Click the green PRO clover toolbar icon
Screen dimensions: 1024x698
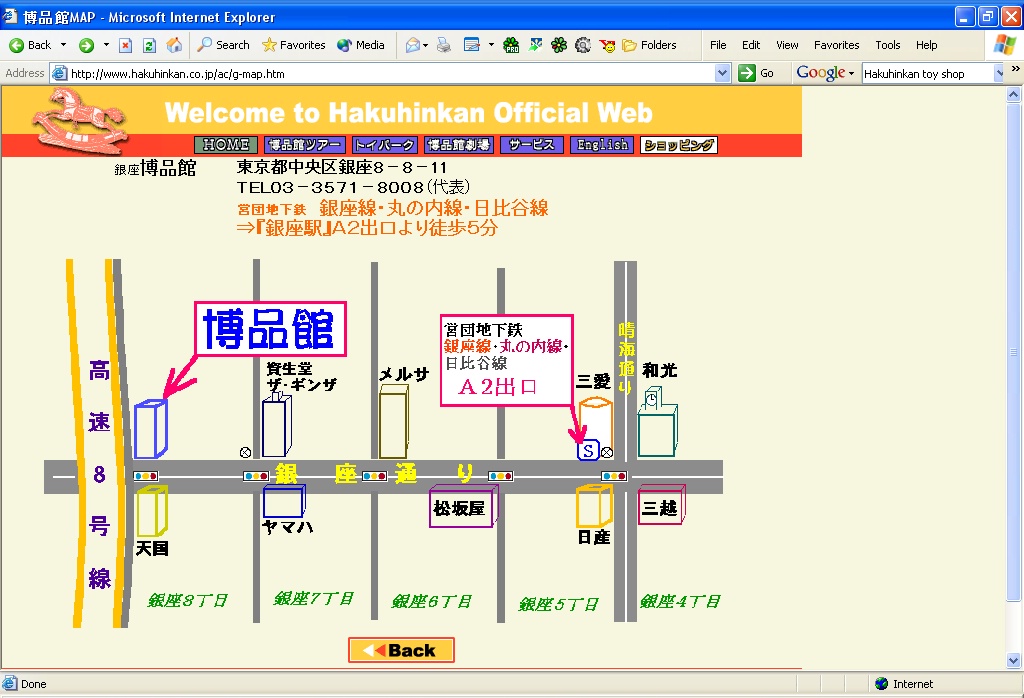pos(511,45)
